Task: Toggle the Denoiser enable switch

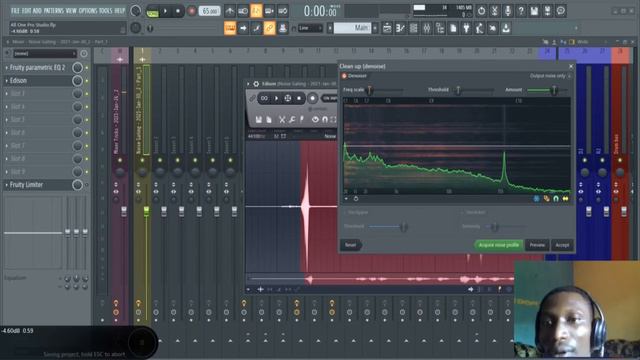Action: [344, 76]
